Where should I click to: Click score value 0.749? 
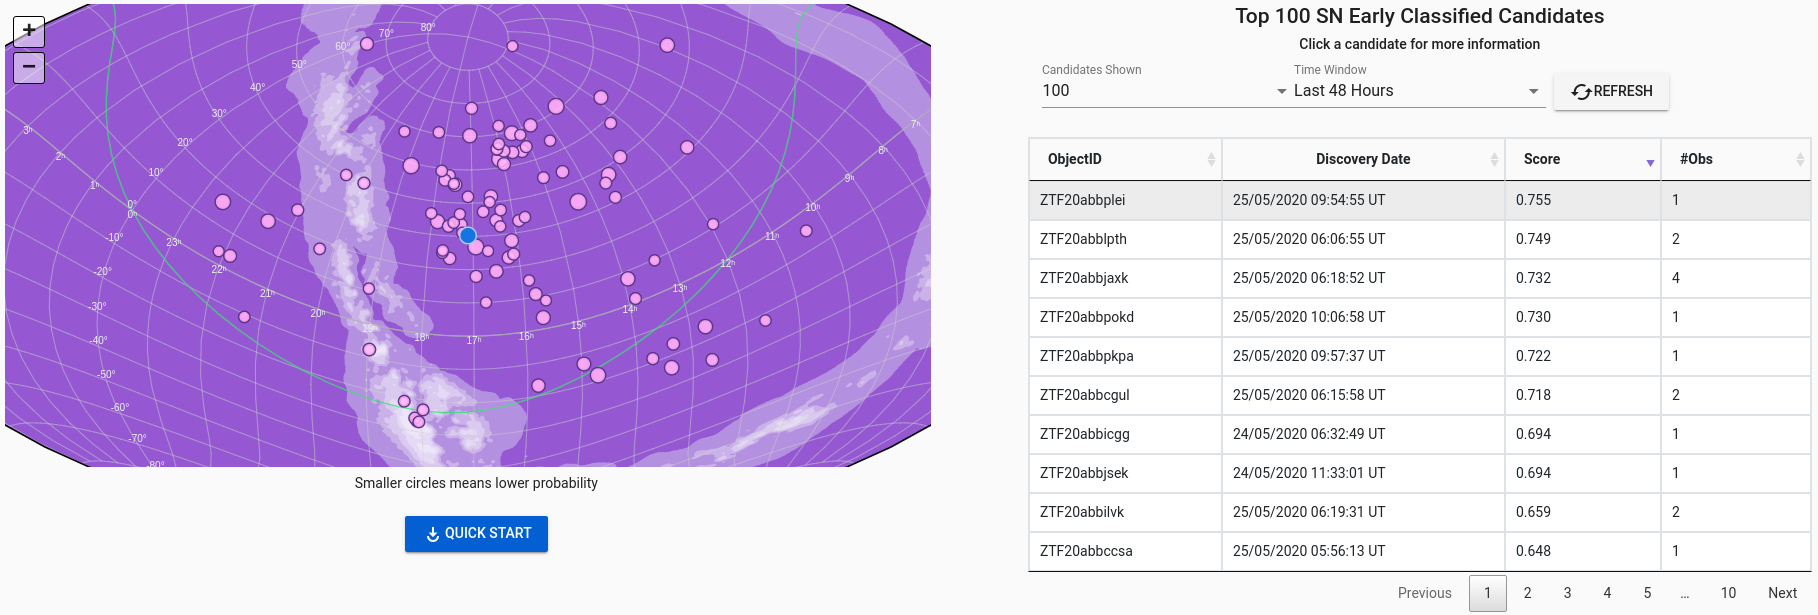pos(1533,239)
